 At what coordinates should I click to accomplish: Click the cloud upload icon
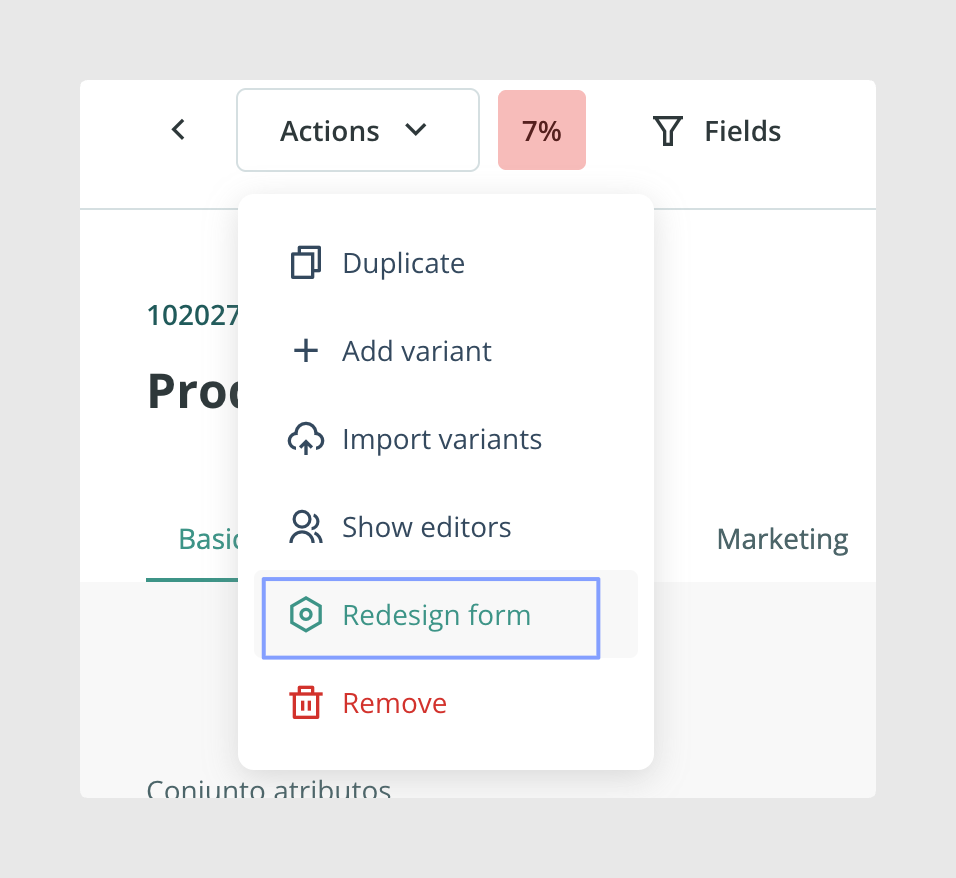(305, 439)
